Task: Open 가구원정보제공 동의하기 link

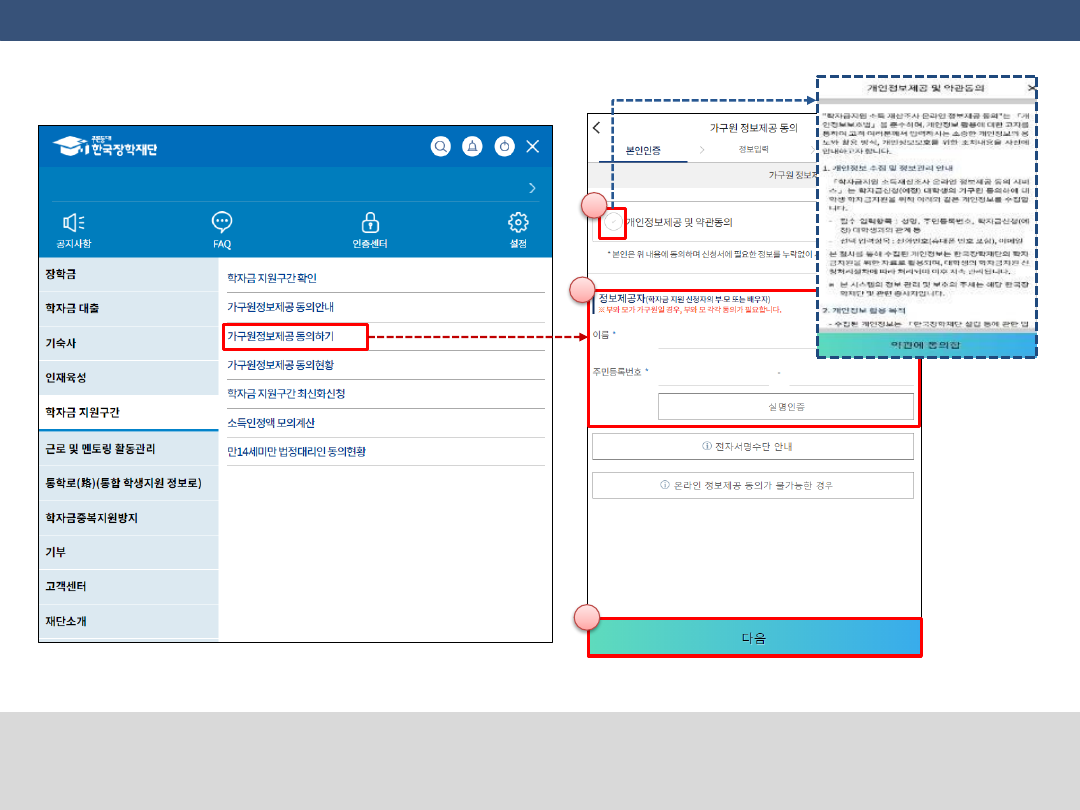Action: (x=295, y=336)
